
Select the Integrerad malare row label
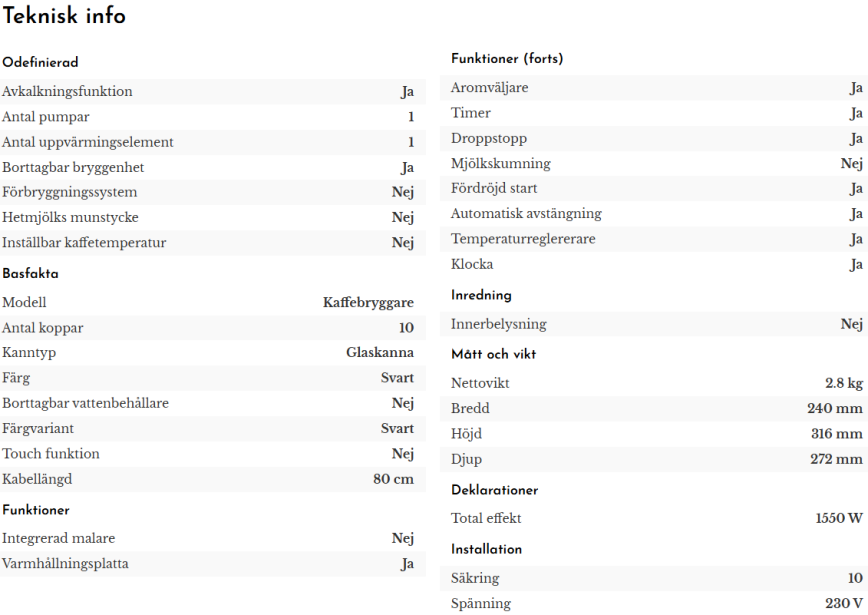click(x=59, y=538)
